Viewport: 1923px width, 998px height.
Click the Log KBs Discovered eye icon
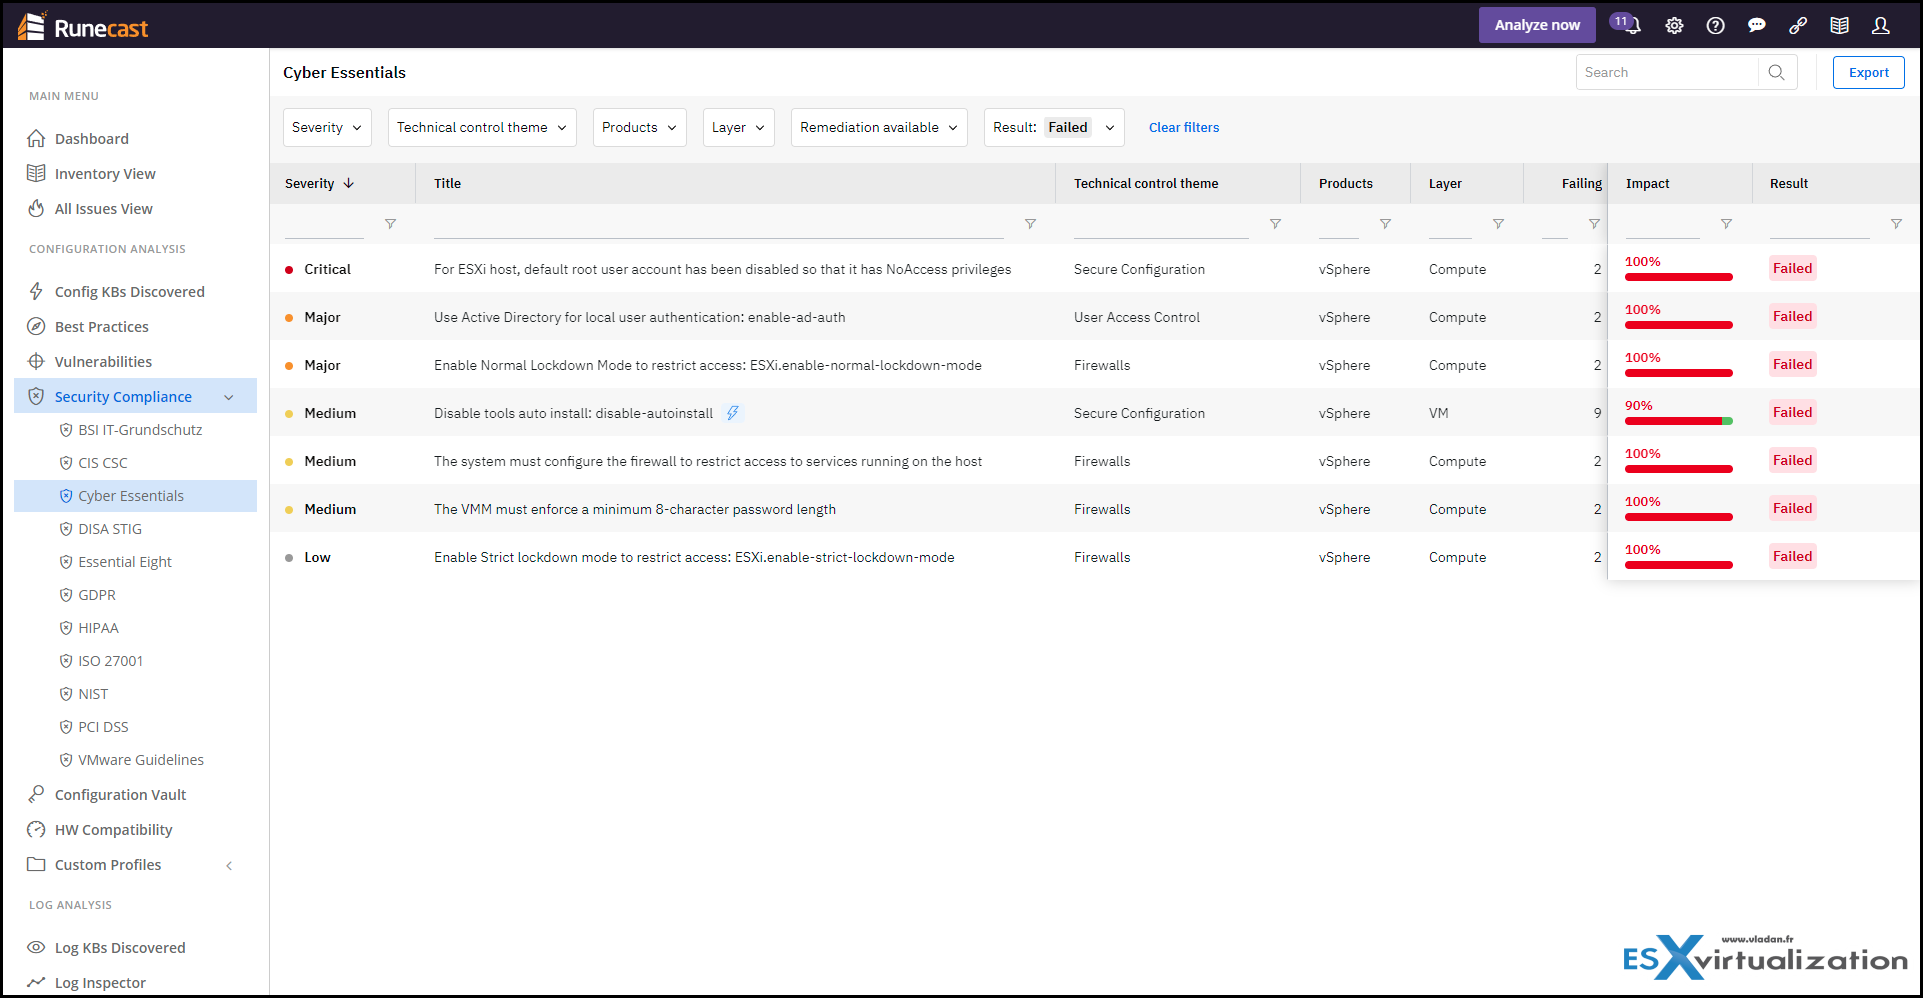[x=36, y=947]
